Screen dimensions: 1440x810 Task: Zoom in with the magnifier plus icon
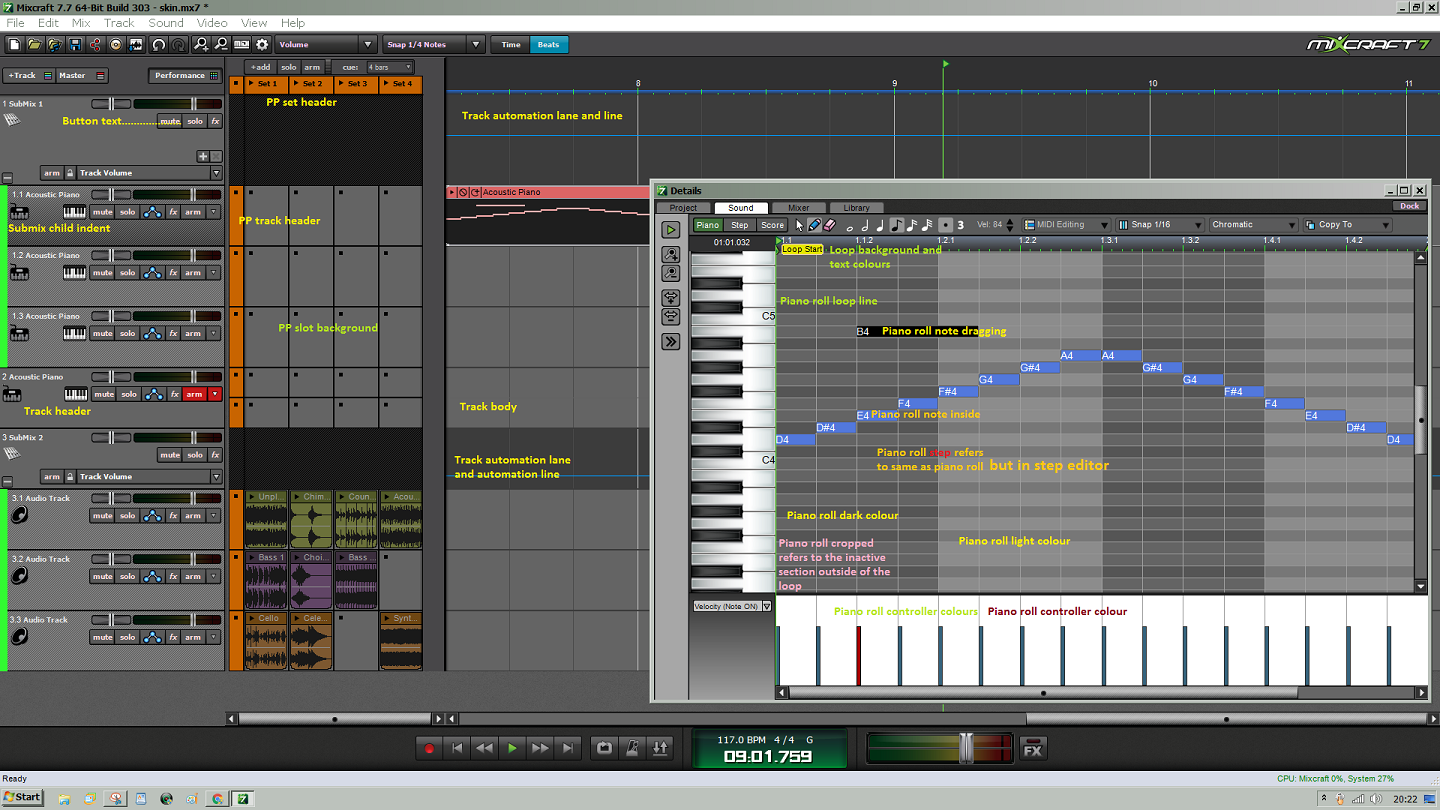[201, 44]
